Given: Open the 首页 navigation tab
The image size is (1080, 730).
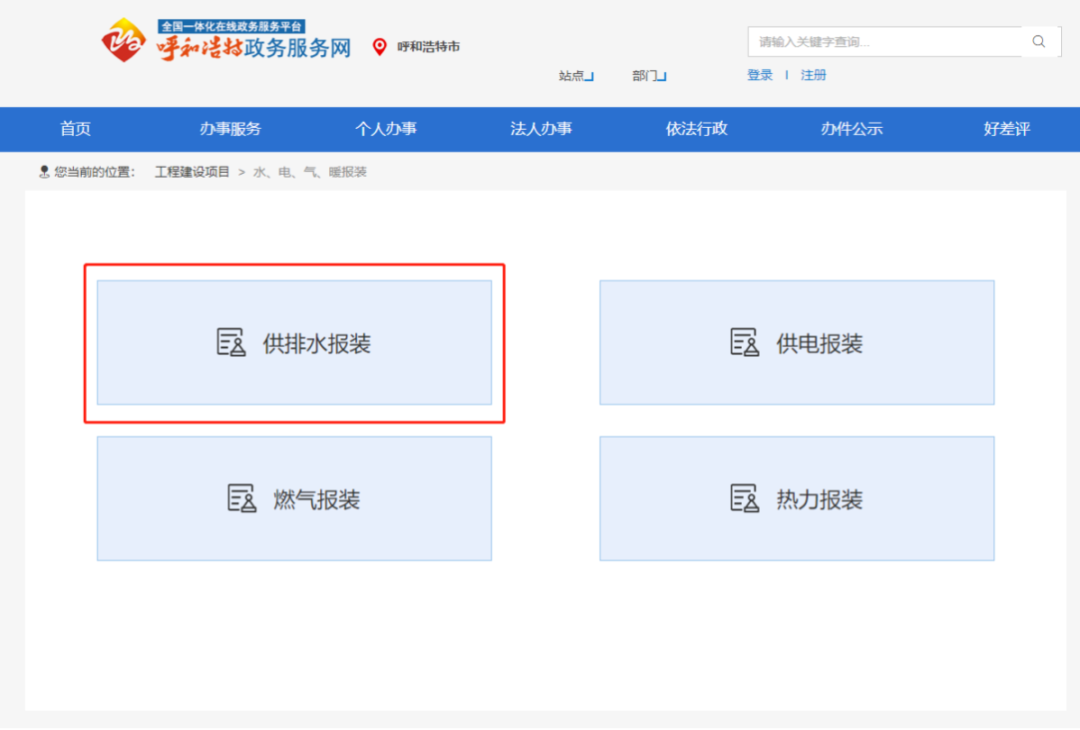Looking at the screenshot, I should tap(75, 129).
